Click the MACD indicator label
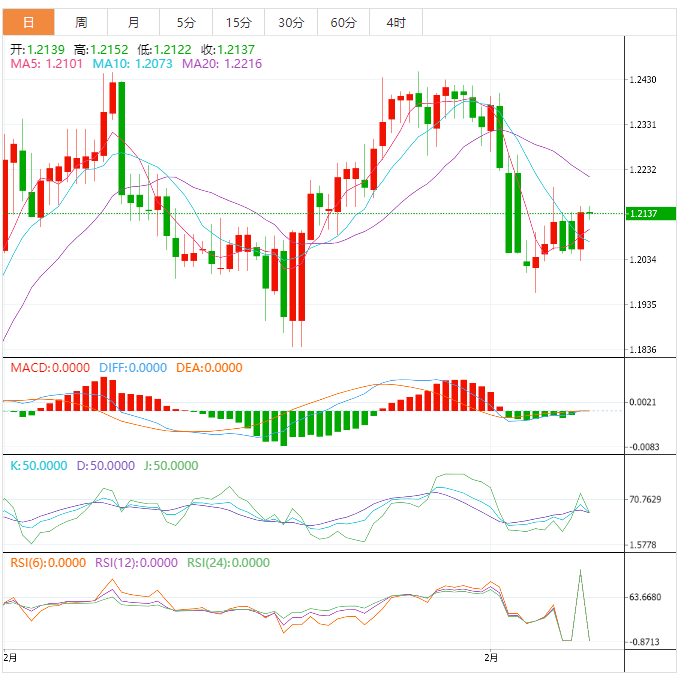The width and height of the screenshot is (680, 686). coord(49,367)
